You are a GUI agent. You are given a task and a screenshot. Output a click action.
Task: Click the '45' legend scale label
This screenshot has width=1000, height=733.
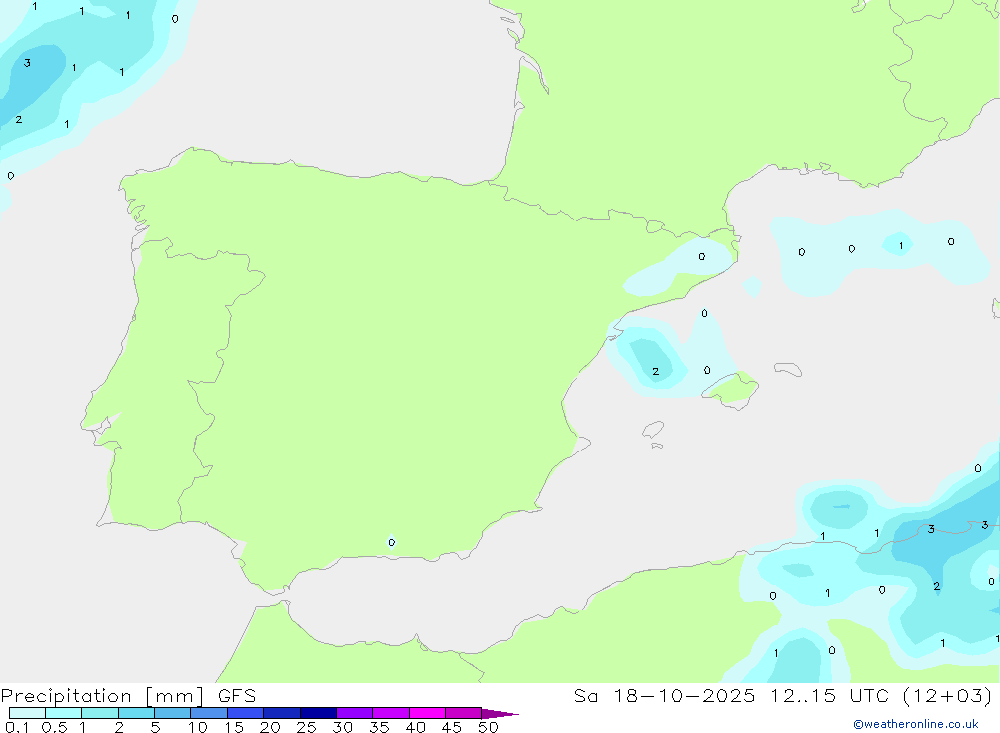click(x=452, y=727)
